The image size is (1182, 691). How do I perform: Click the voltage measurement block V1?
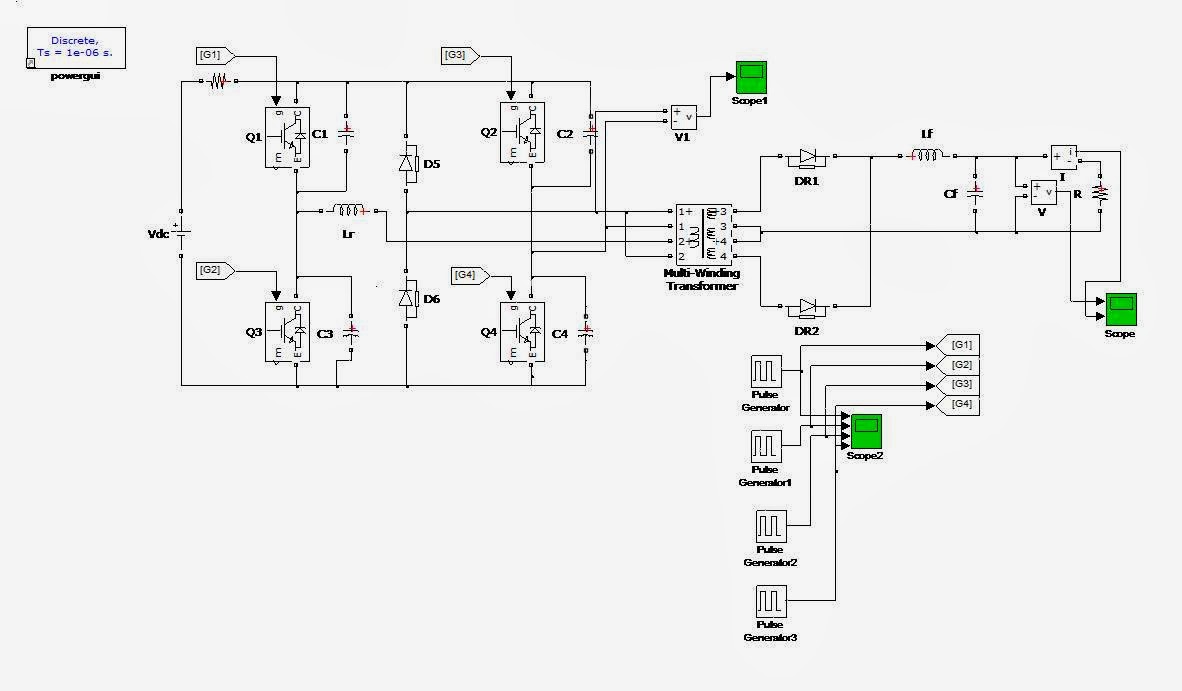click(685, 118)
